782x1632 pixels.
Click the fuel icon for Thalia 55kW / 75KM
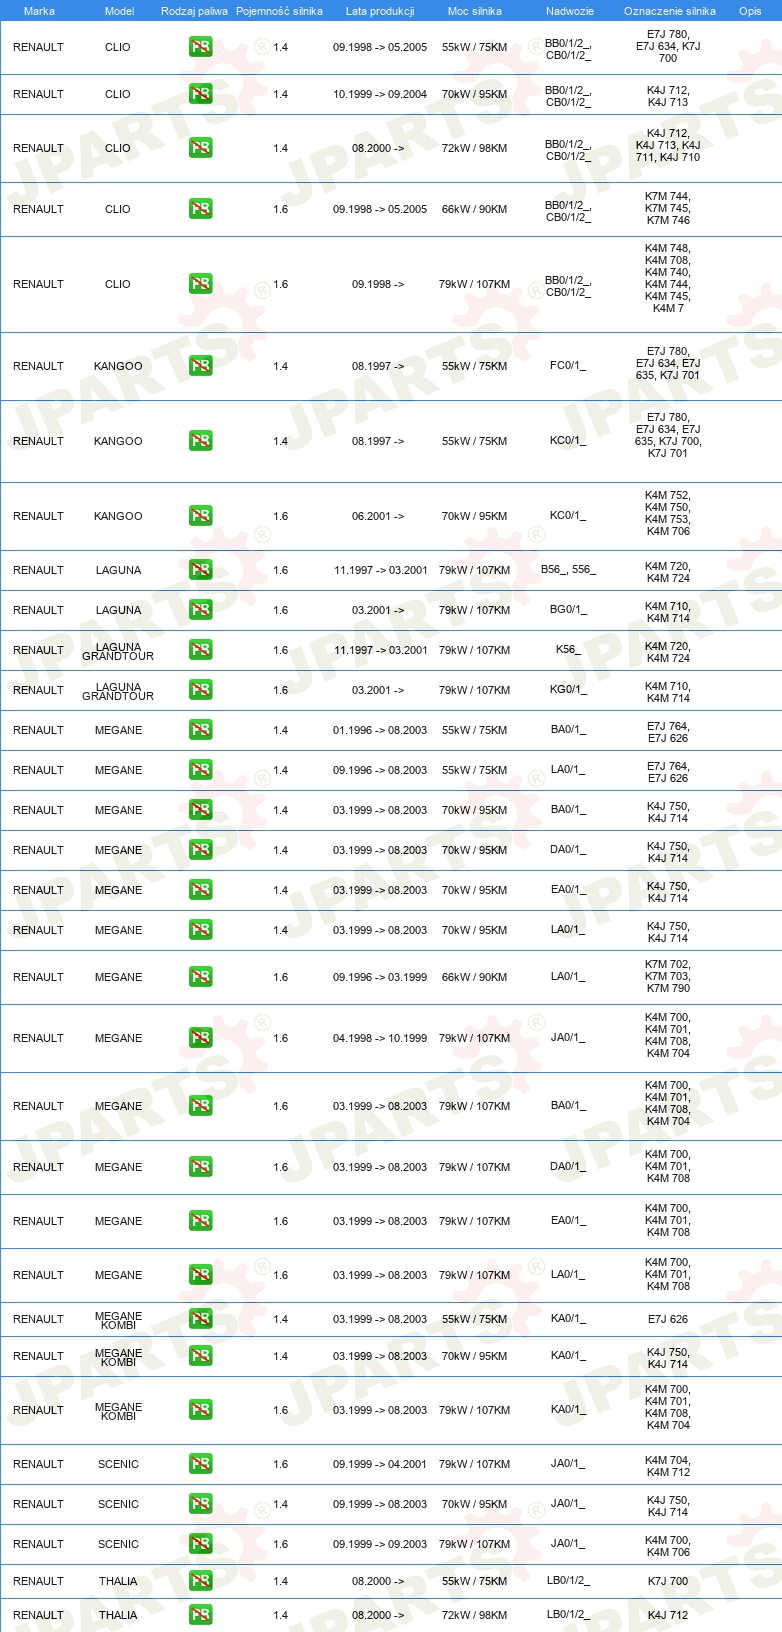201,1581
